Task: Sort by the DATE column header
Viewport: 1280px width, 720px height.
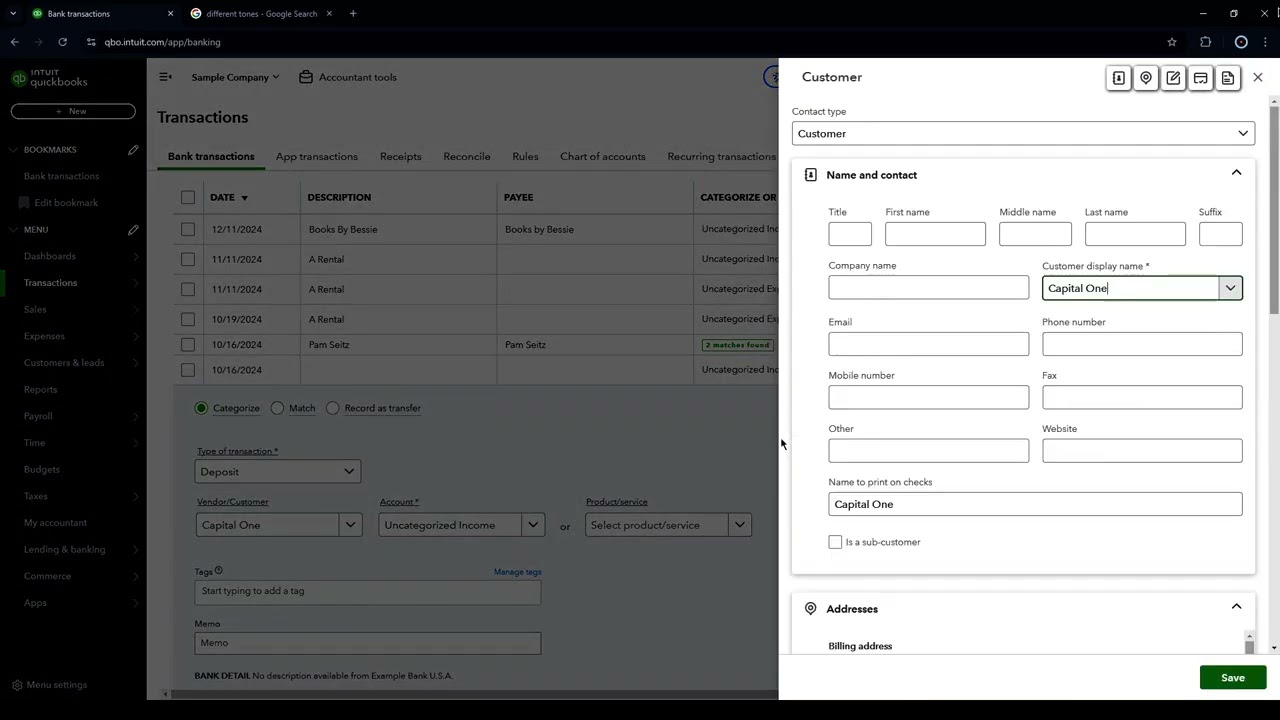Action: point(229,198)
